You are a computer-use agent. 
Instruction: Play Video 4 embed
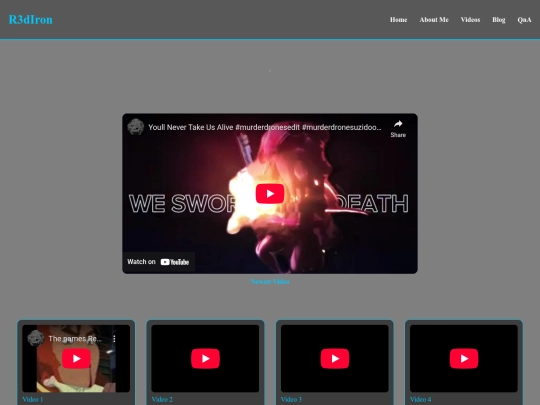pos(464,359)
